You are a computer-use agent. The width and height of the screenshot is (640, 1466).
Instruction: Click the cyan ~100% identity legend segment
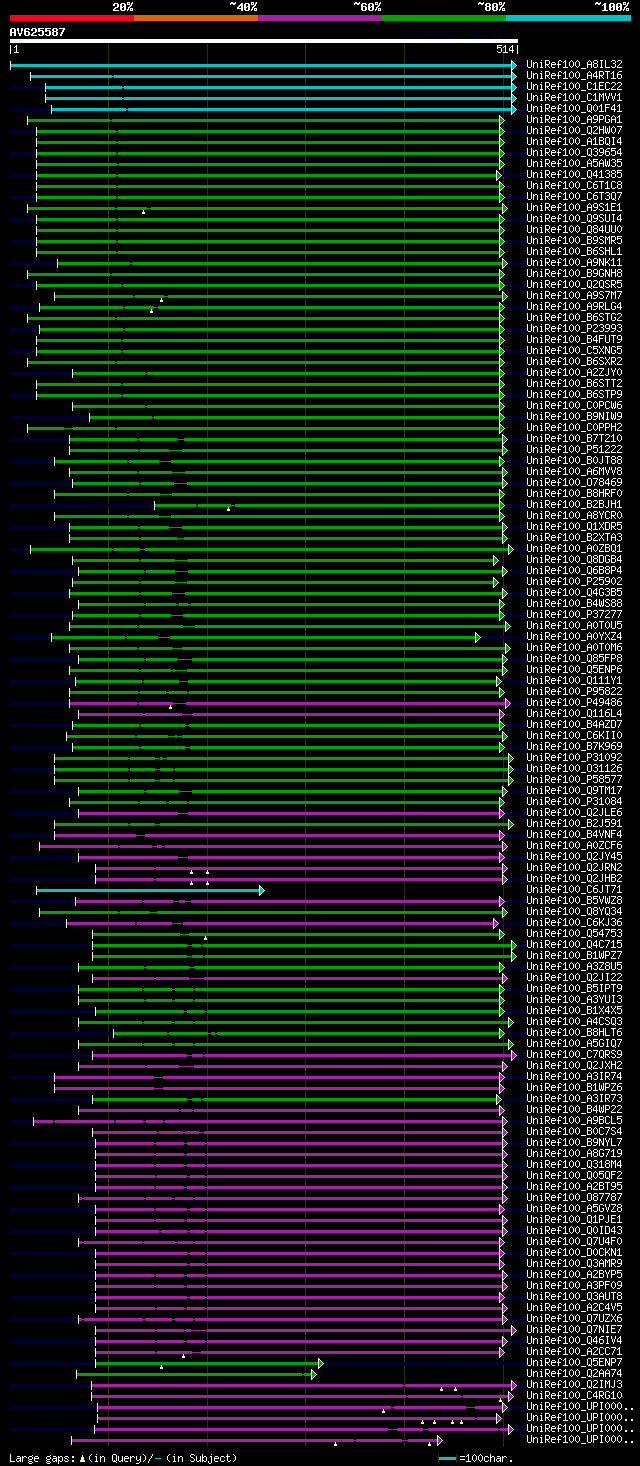click(x=568, y=18)
